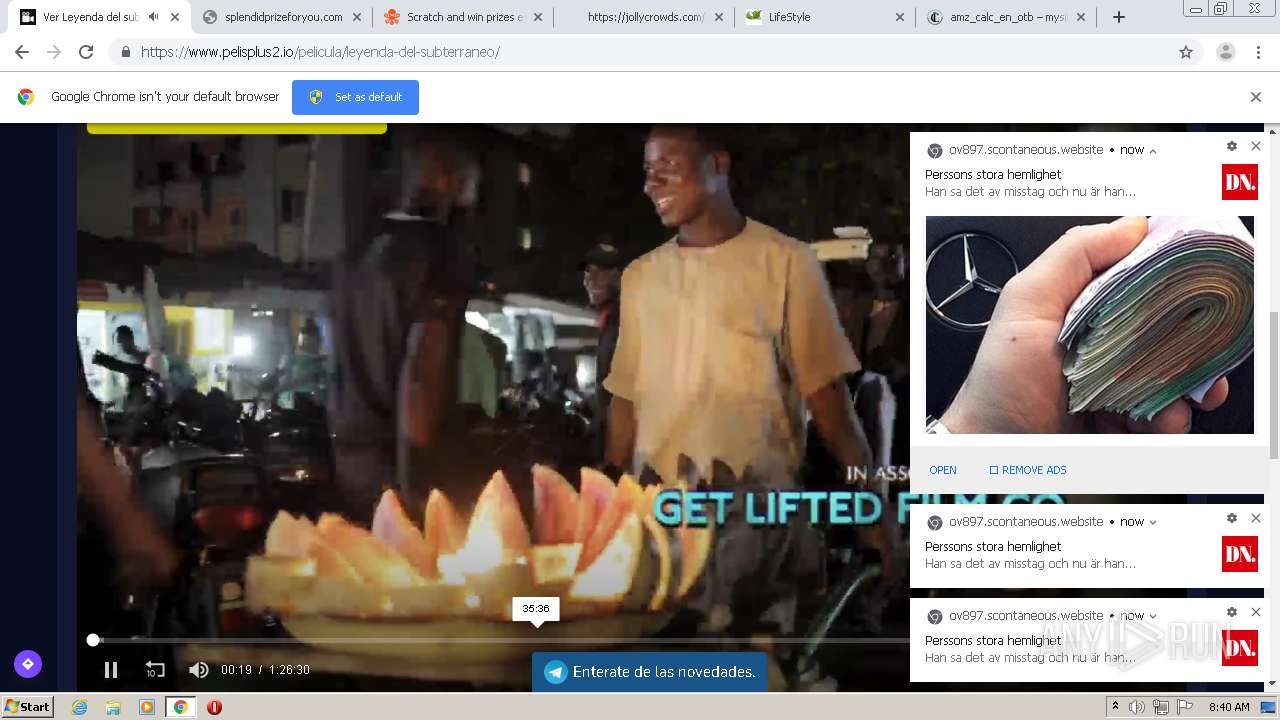Dismiss the default browser infobar
This screenshot has height=720, width=1280.
pos(1256,97)
